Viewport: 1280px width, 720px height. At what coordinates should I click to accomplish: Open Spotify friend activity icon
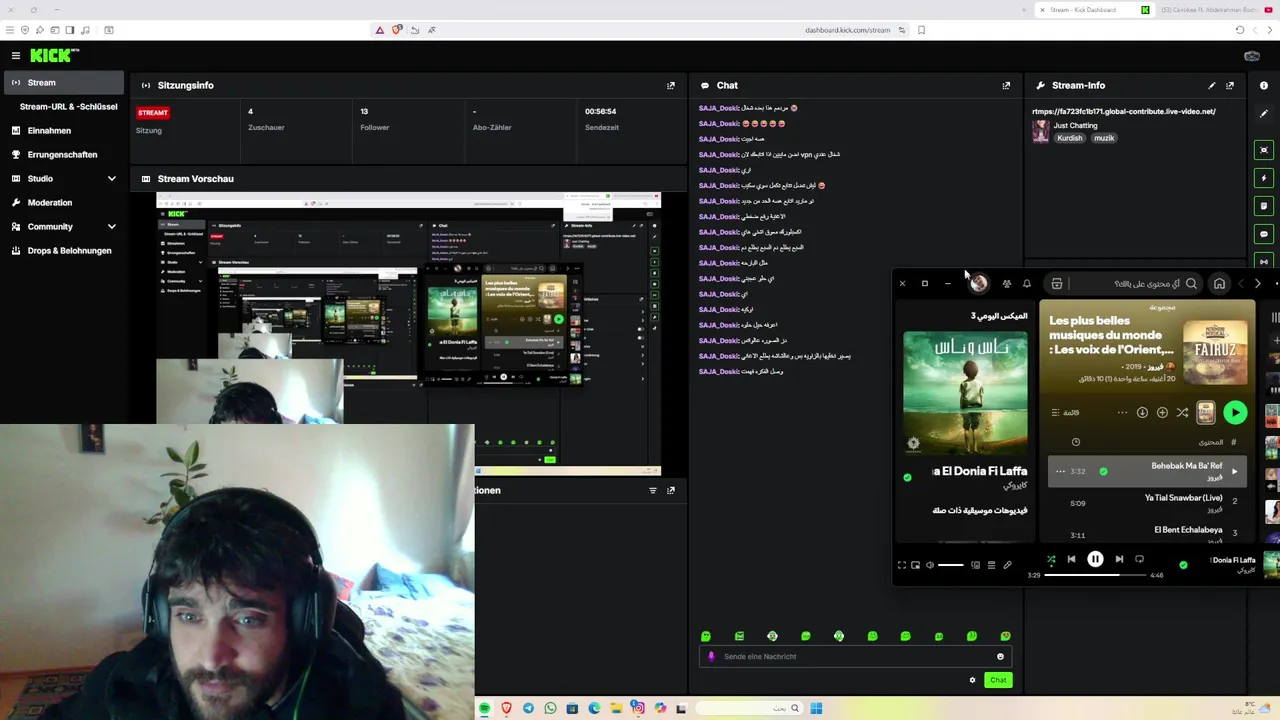[1006, 284]
